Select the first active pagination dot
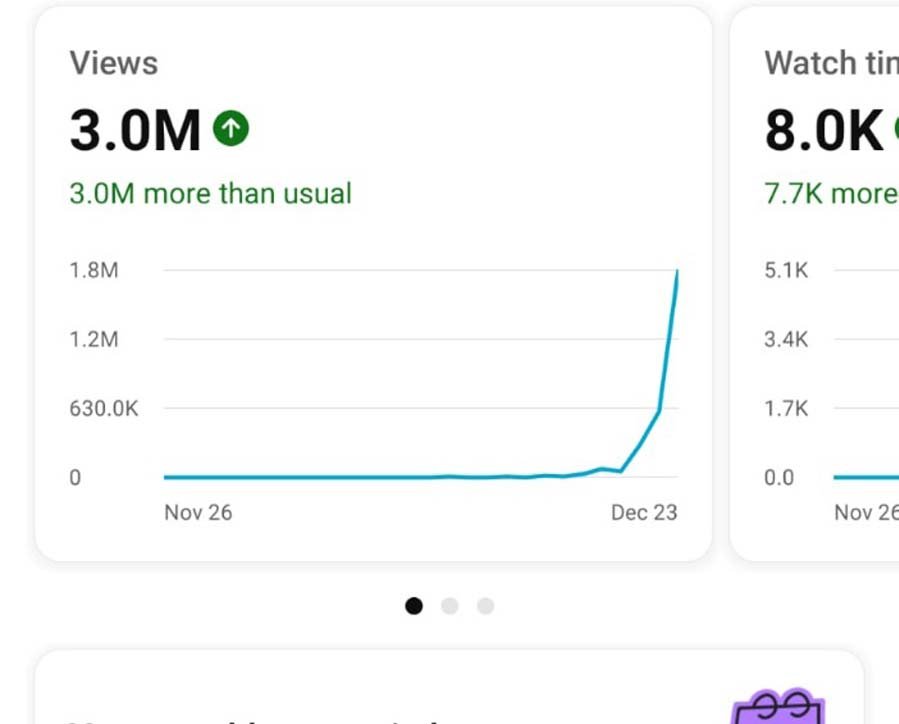 pos(414,606)
